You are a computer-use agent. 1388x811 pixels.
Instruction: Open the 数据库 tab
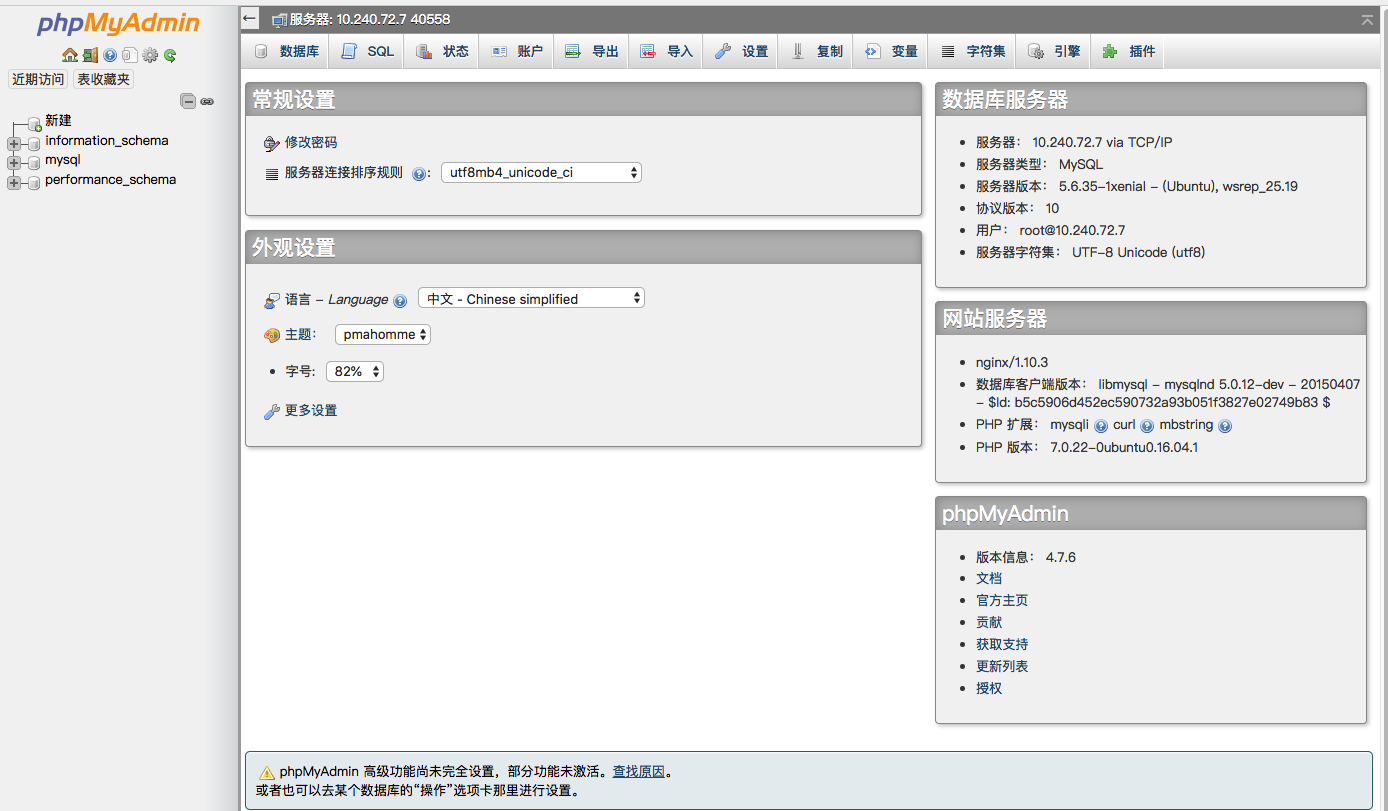click(286, 51)
